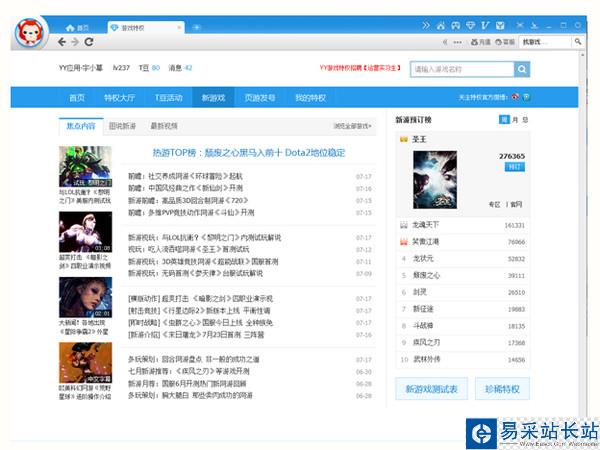This screenshot has width=600, height=450.
Task: Open 笑傲江湖 in the ranking list
Action: pos(426,242)
